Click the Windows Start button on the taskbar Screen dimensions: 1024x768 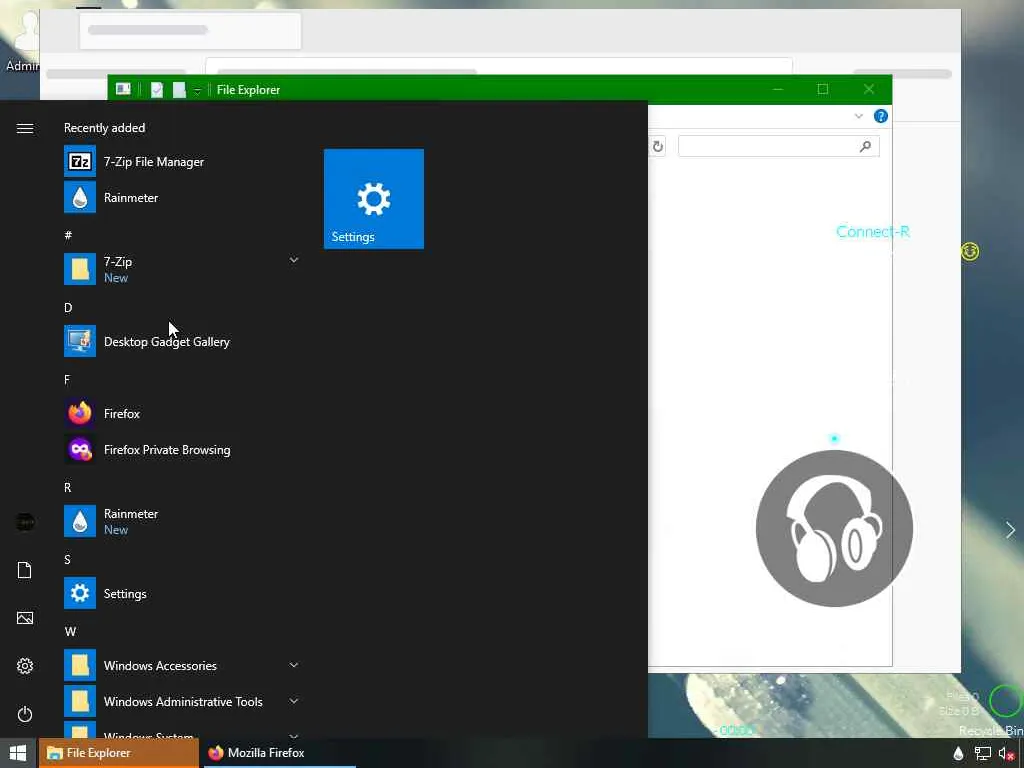click(x=18, y=753)
